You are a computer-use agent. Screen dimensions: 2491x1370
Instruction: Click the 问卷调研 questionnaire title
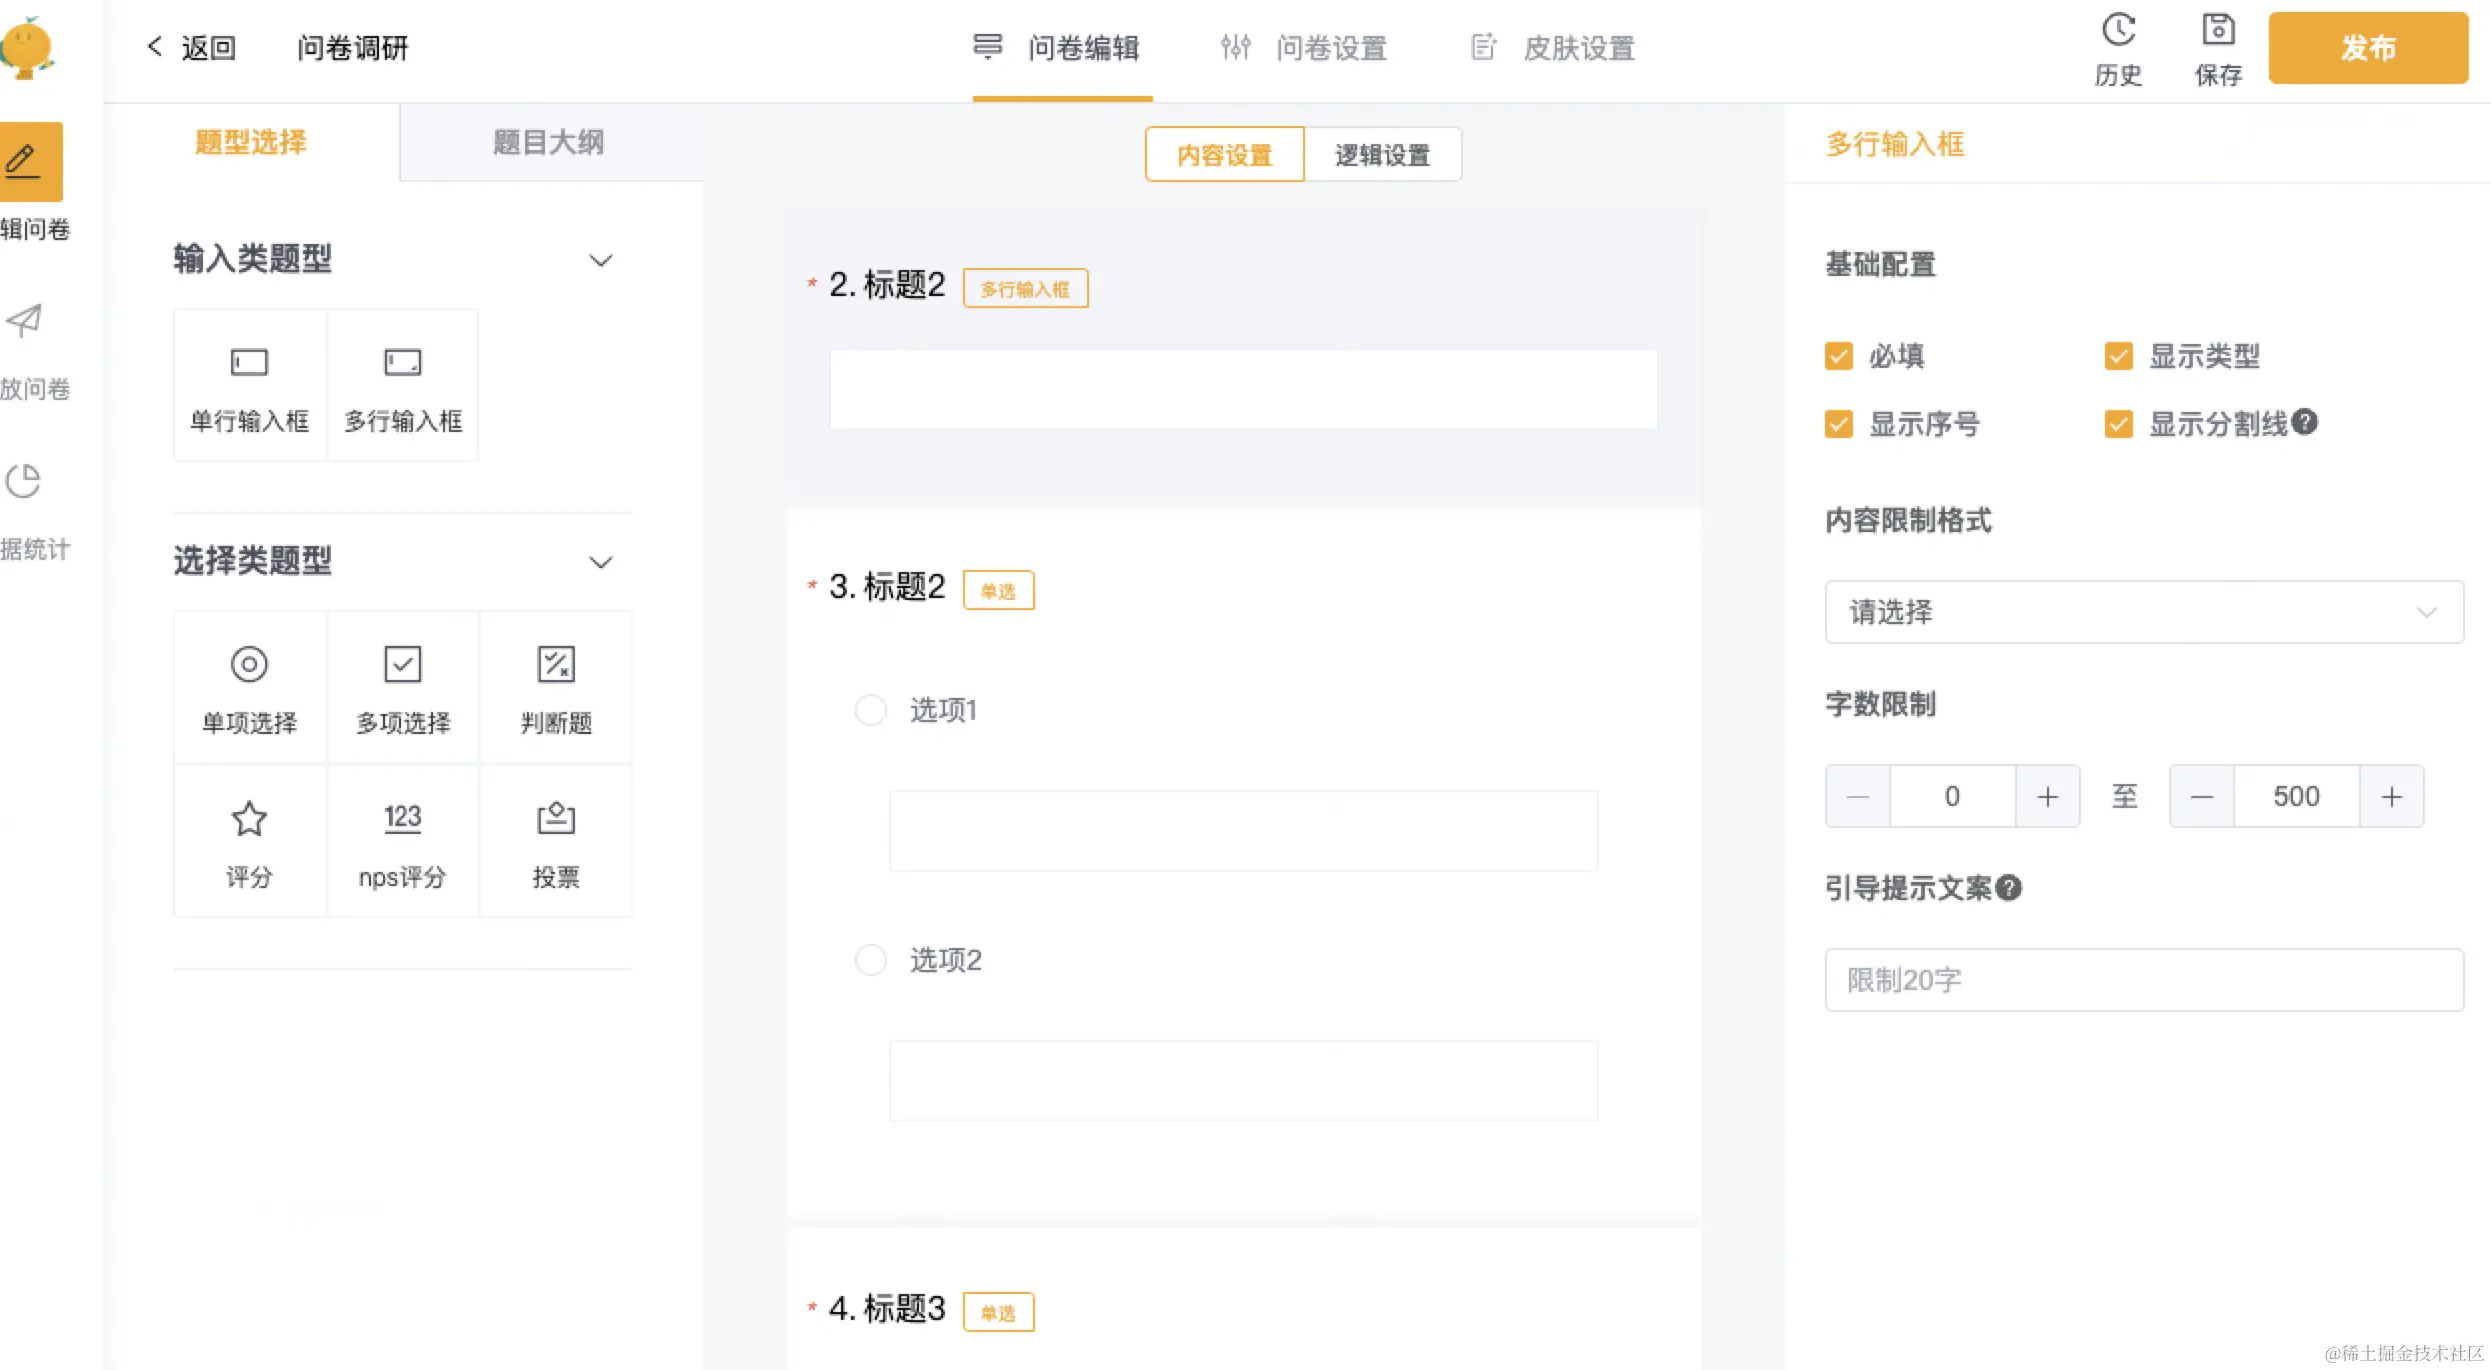(x=352, y=47)
